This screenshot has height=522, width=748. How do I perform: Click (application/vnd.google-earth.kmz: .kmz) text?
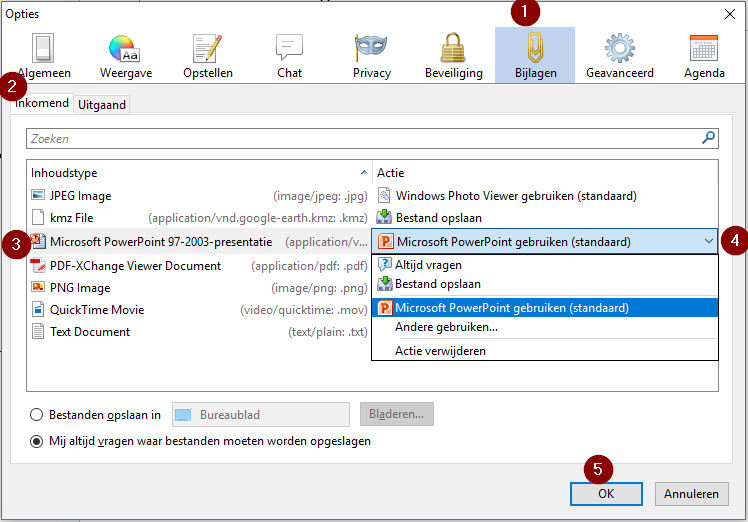(x=258, y=218)
